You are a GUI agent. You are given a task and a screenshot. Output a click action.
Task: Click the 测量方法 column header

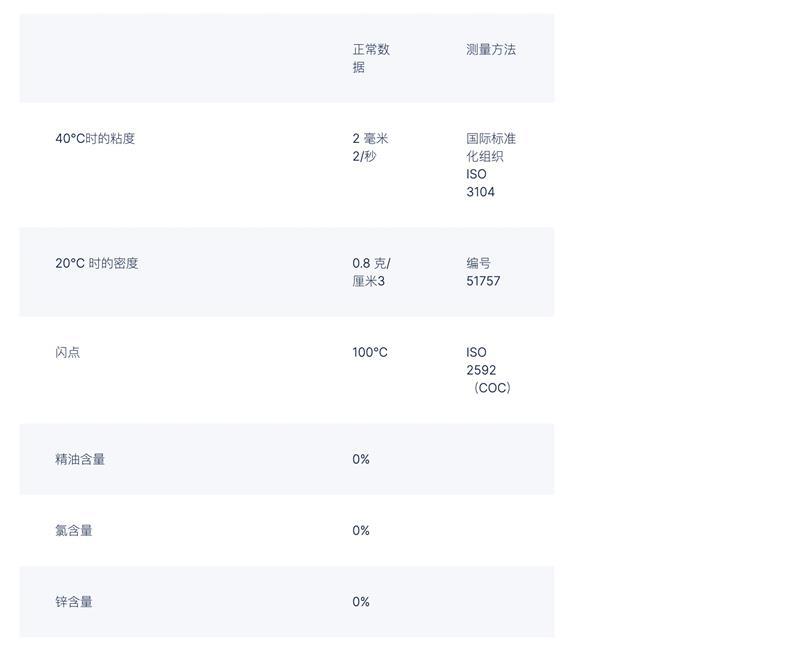click(x=491, y=49)
